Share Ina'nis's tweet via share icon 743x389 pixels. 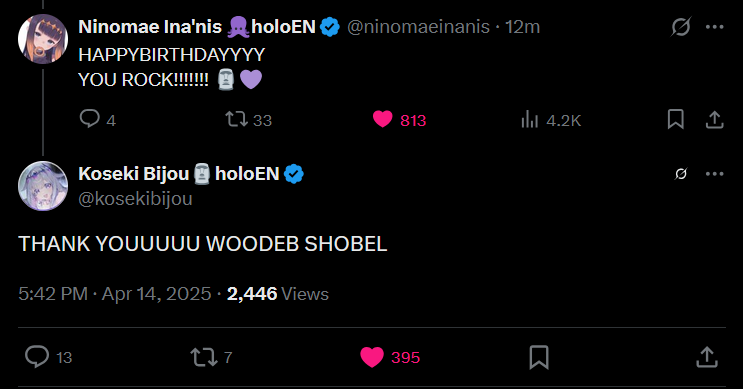coord(715,119)
